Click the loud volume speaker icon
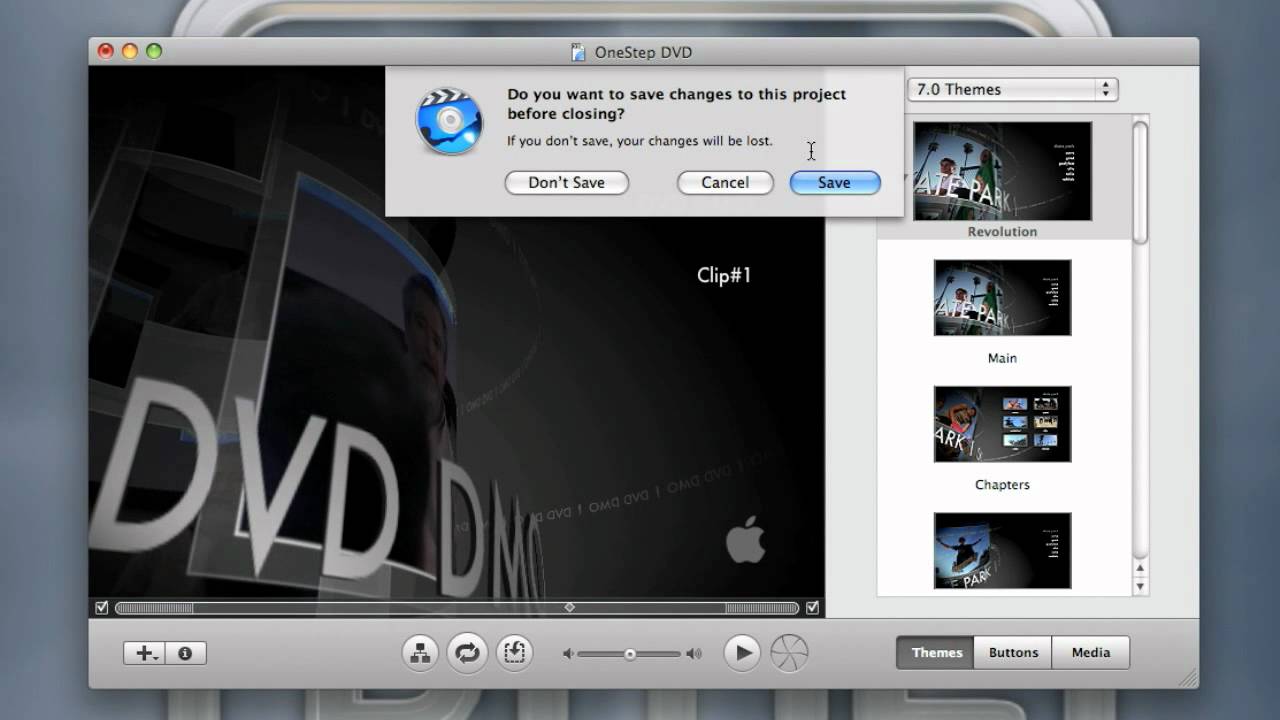This screenshot has width=1280, height=720. point(694,654)
